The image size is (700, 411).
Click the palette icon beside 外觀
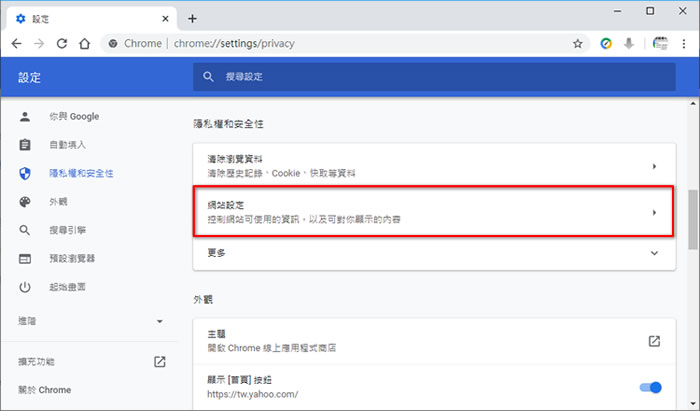pos(25,202)
